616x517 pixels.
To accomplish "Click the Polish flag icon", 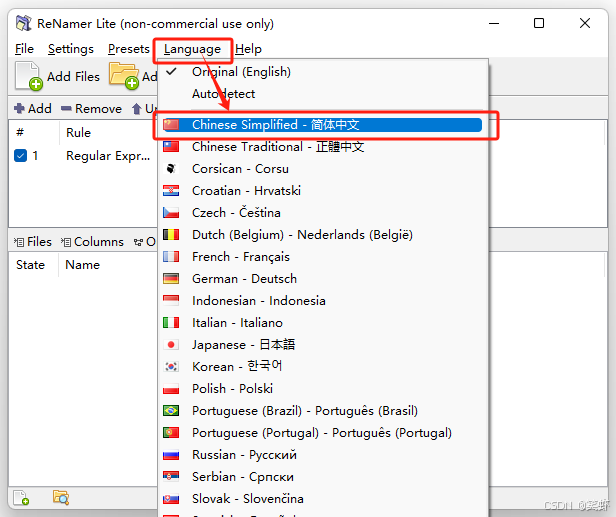I will click(x=171, y=389).
